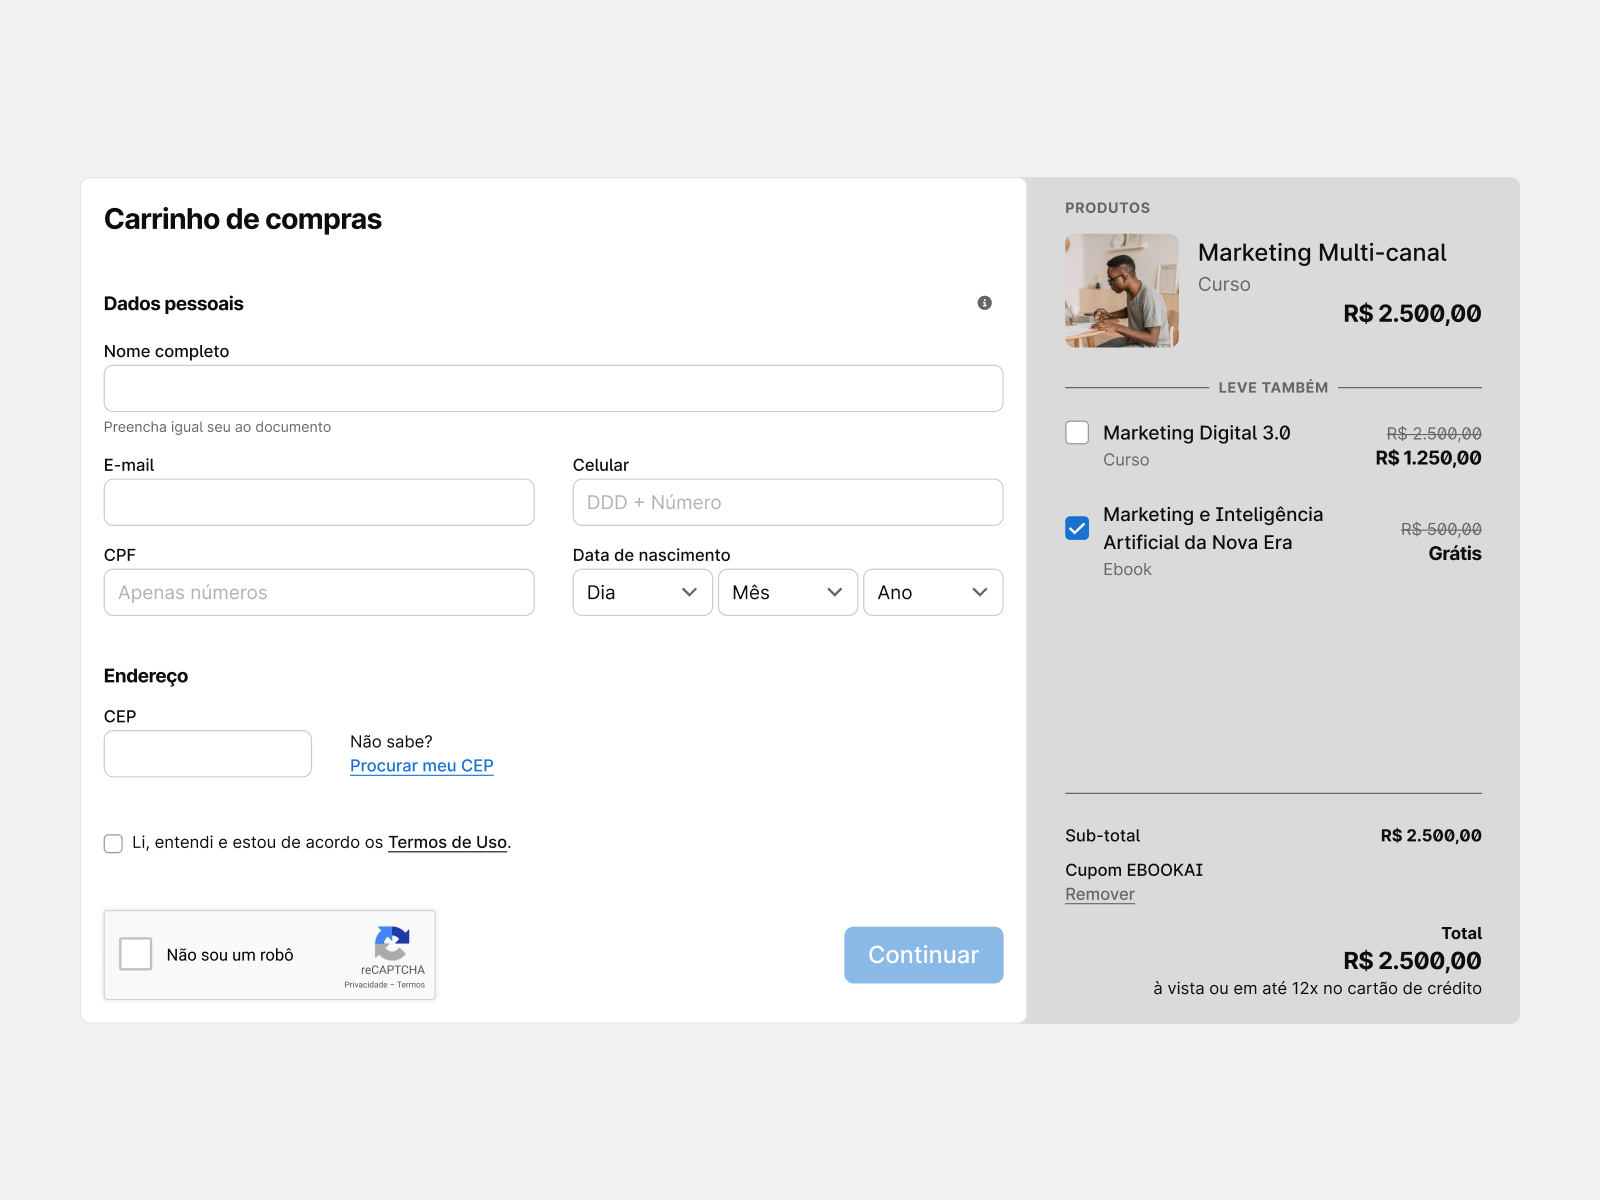The width and height of the screenshot is (1600, 1200).
Task: Click the info icon next to Dados pessoais
Action: click(984, 302)
